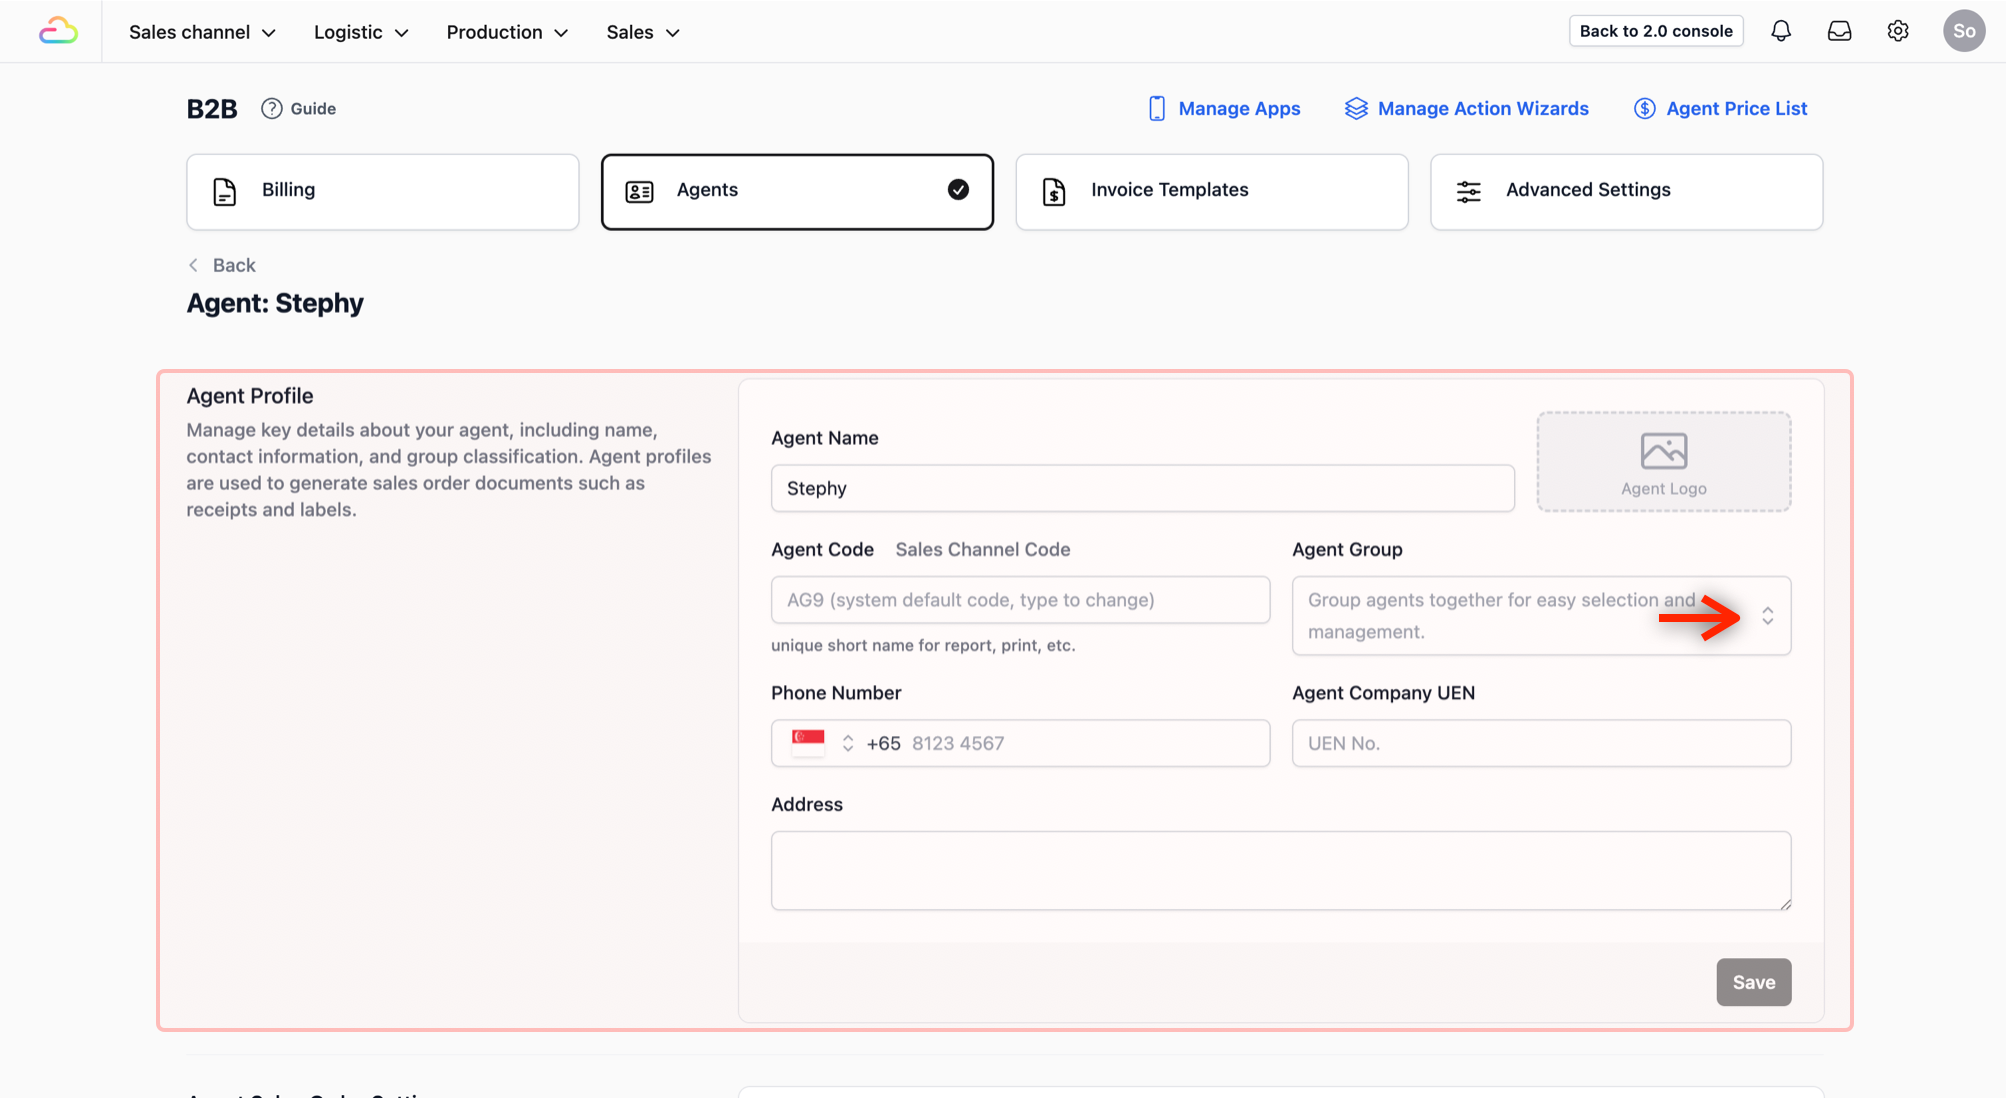Switch to the Invoice Templates tab
Viewport: 2006px width, 1102px height.
1211,191
